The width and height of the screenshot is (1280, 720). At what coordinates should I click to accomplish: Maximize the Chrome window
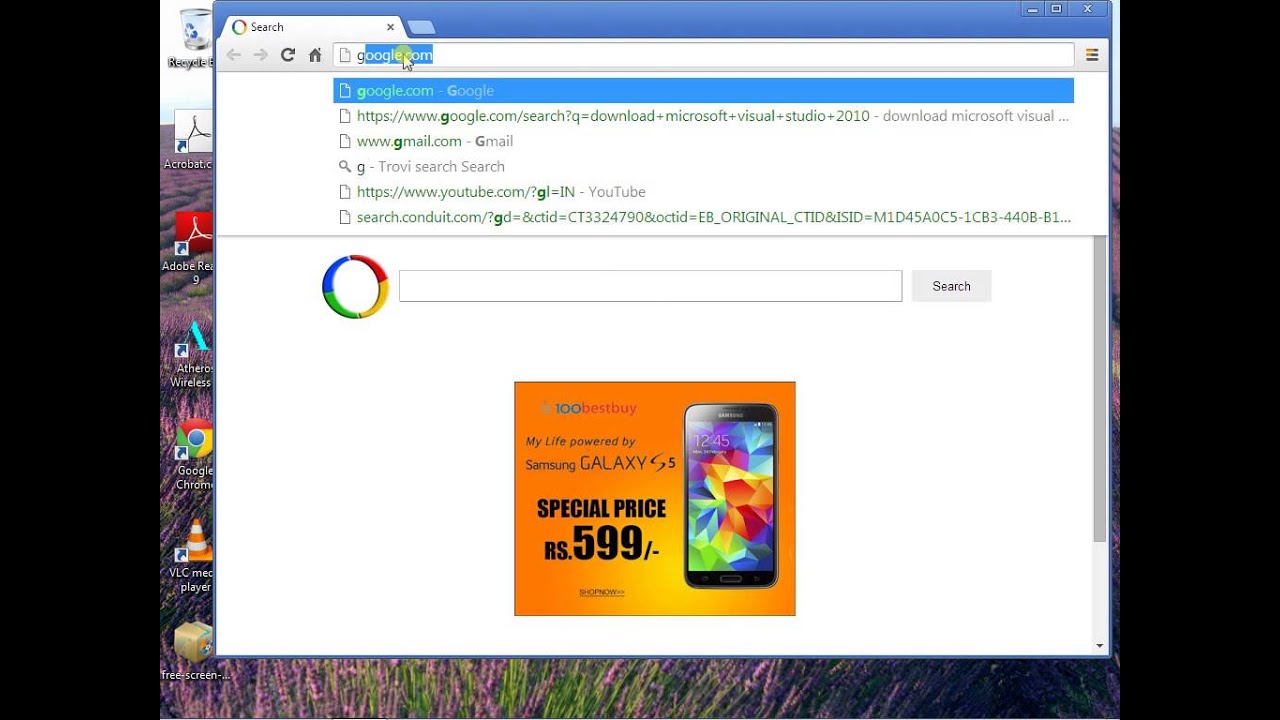(1056, 9)
